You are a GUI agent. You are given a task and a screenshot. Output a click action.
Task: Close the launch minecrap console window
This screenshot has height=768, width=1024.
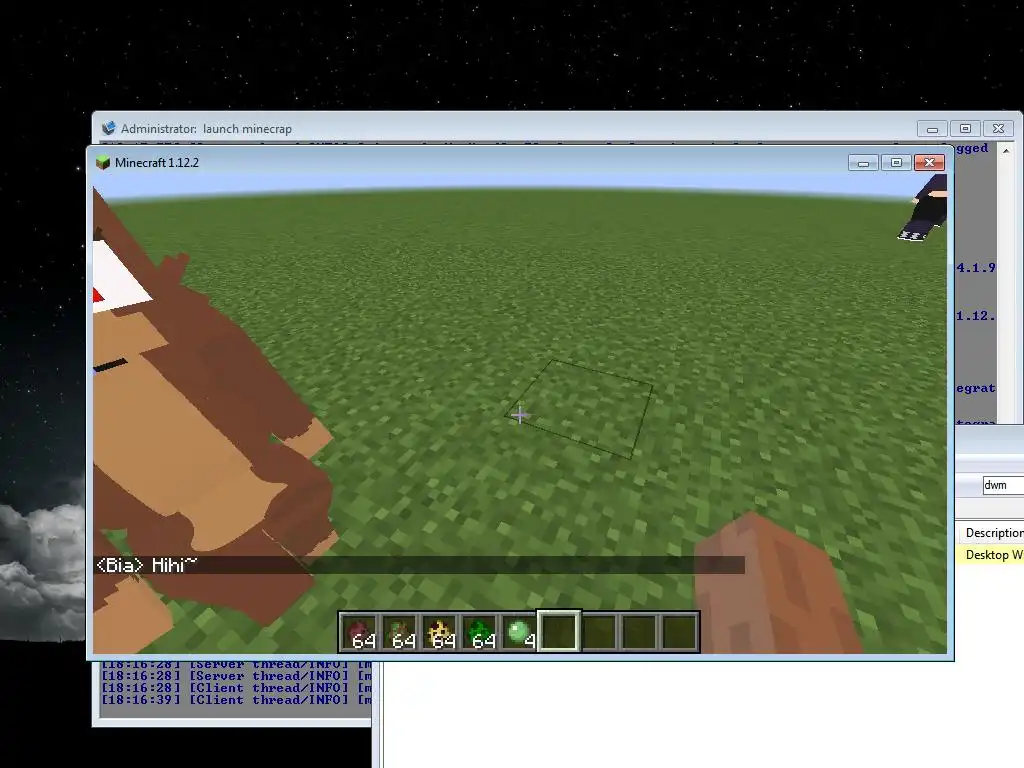click(999, 129)
